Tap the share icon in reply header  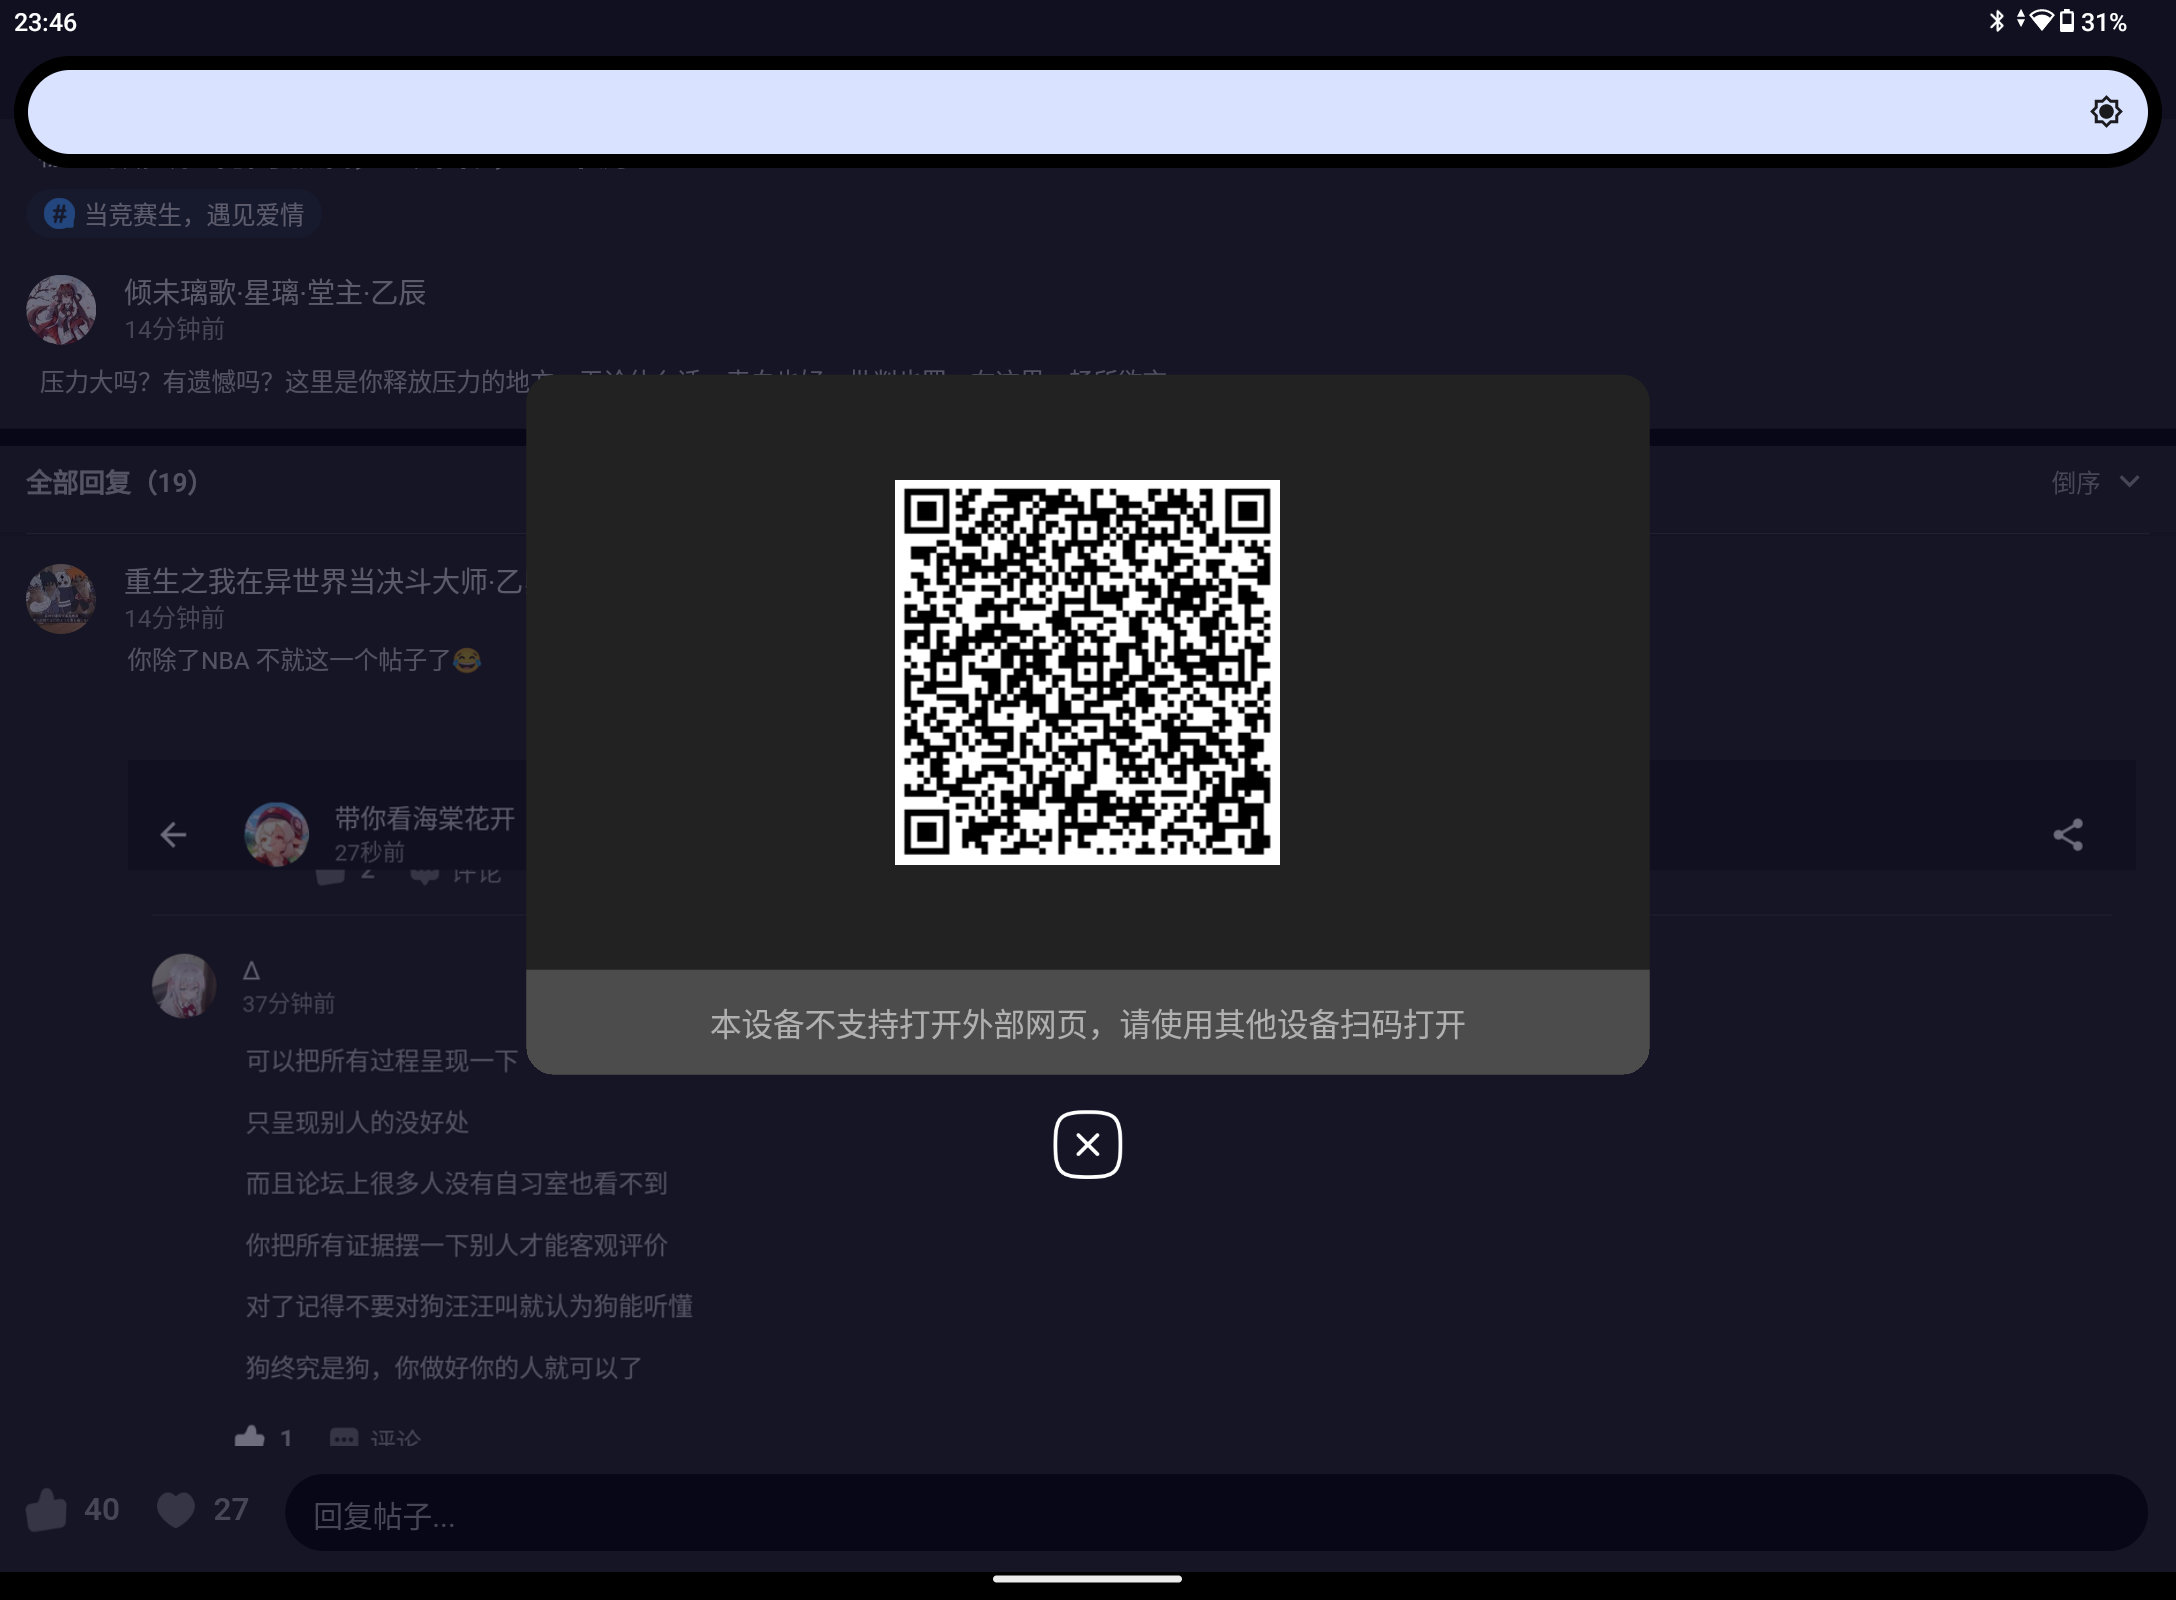coord(2068,834)
